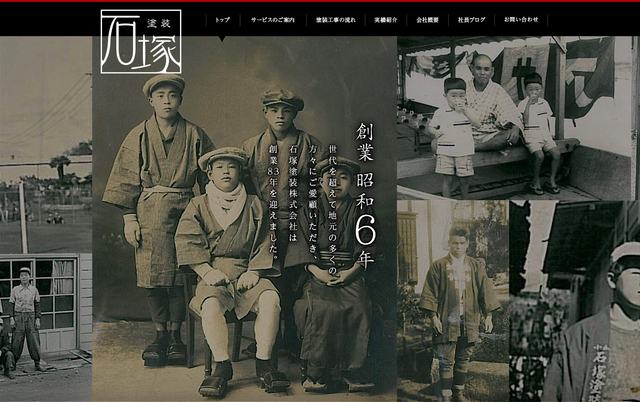Navigate to 会社概要 in the top menu
This screenshot has height=402, width=640.
[430, 19]
